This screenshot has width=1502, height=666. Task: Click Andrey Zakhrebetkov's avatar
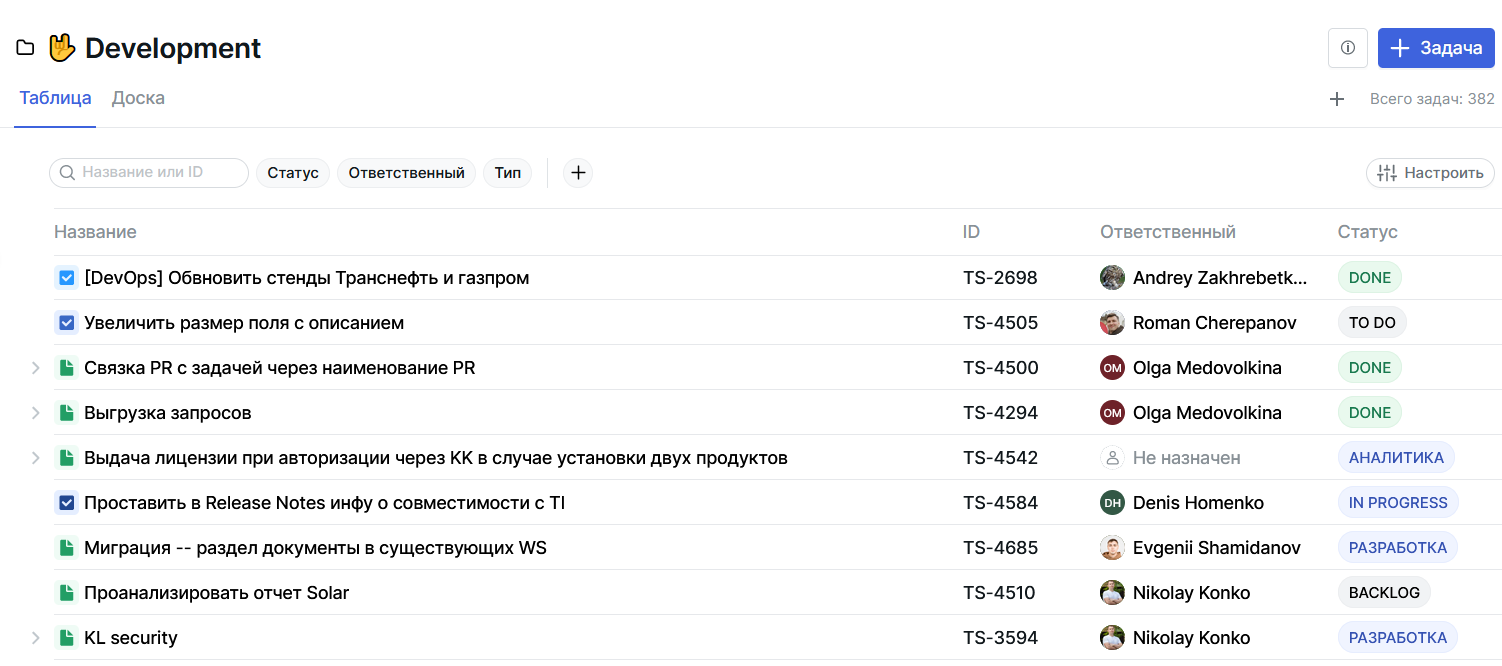coord(1112,278)
